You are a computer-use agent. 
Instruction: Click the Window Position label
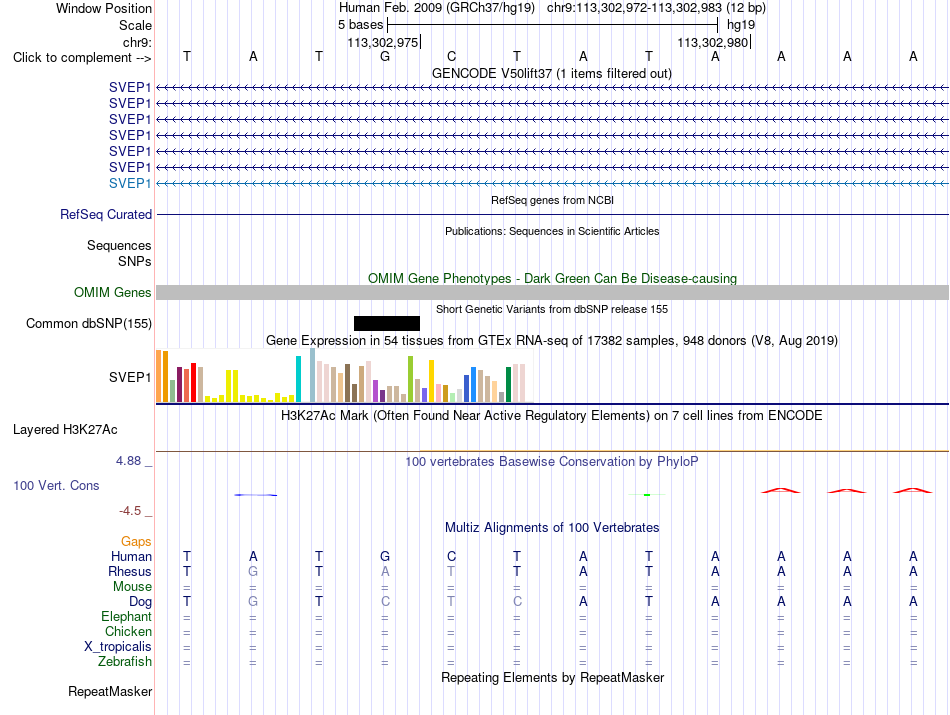pos(104,8)
